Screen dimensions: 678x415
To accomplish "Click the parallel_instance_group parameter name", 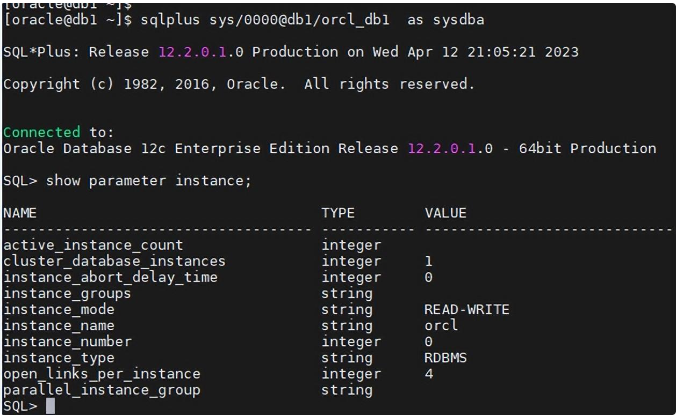I will 101,390.
